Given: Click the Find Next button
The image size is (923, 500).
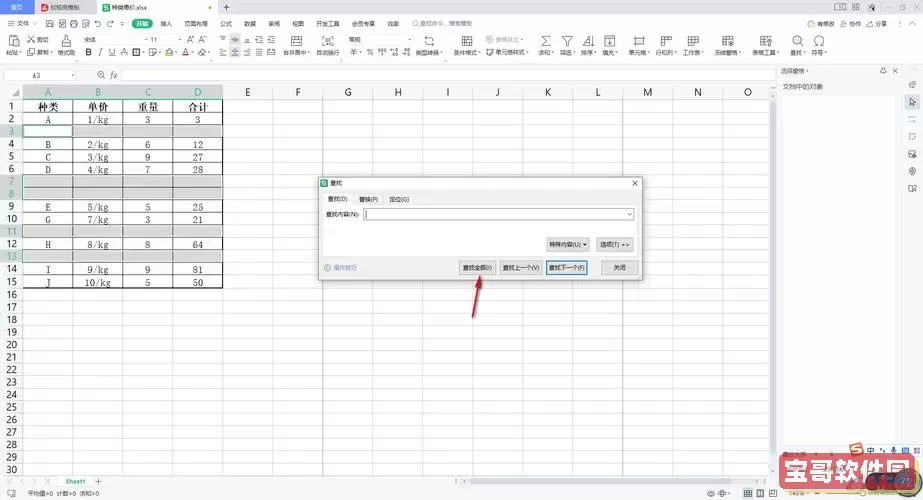Looking at the screenshot, I should (566, 267).
